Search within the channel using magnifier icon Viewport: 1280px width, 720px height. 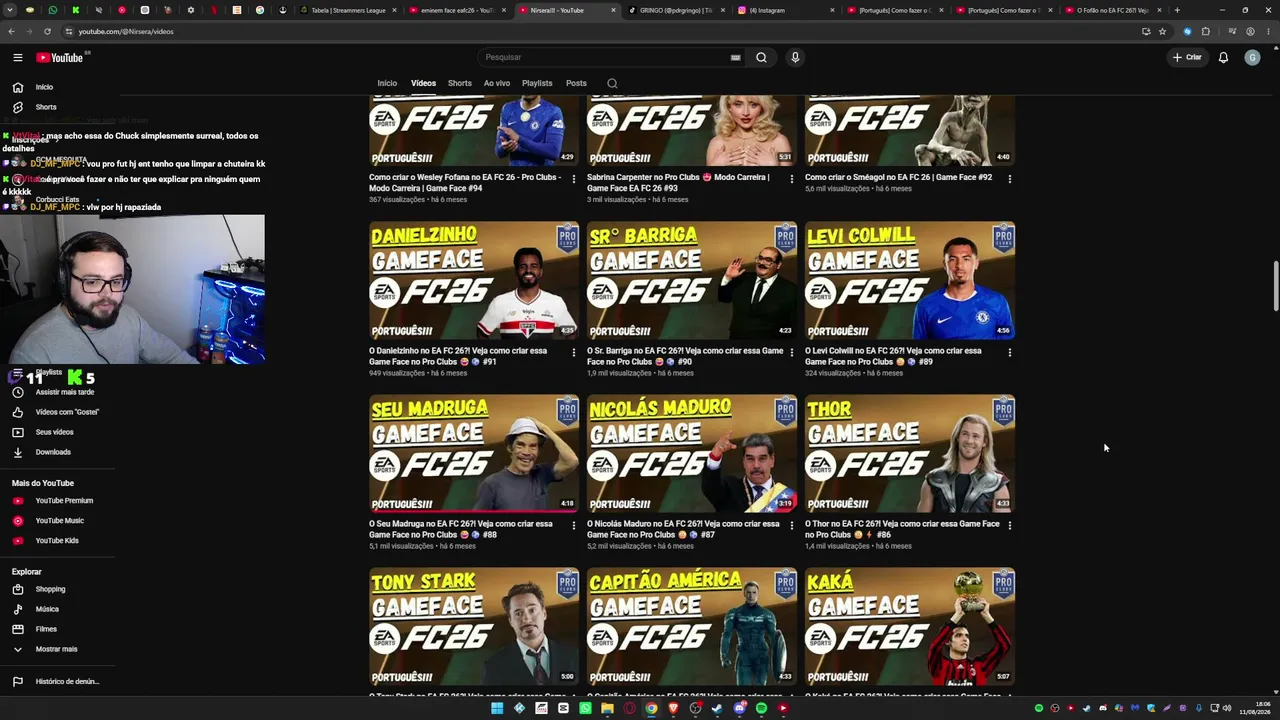(612, 83)
